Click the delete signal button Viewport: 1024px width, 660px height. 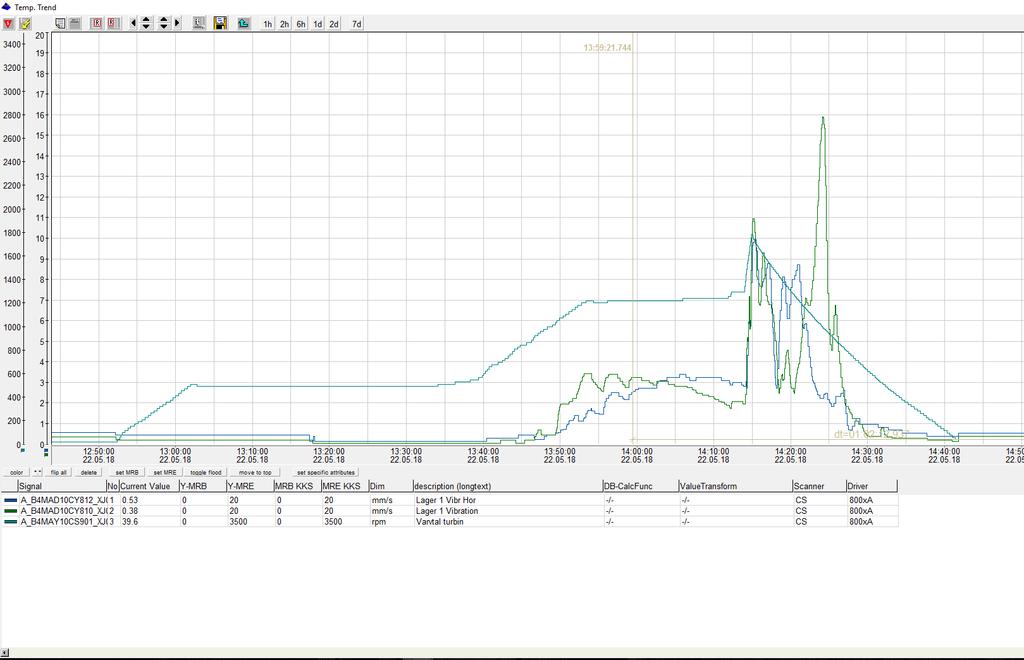click(89, 472)
